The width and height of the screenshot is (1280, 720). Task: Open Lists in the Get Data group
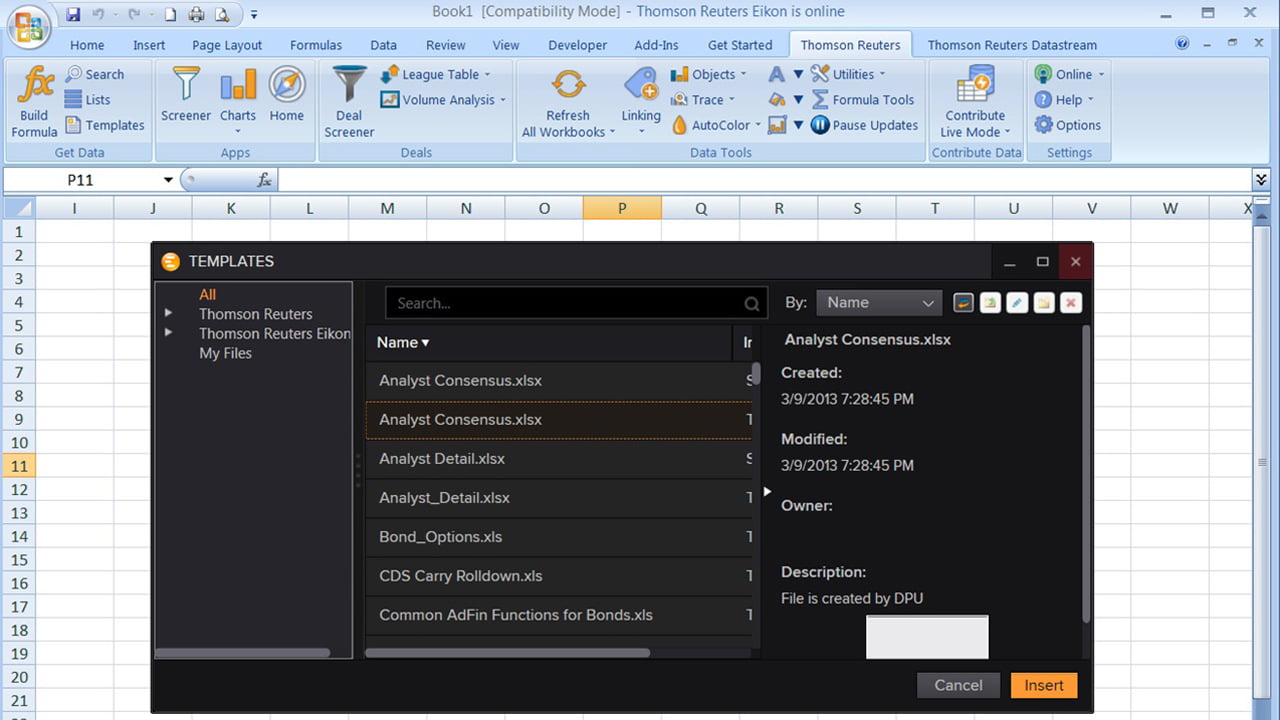click(x=87, y=100)
